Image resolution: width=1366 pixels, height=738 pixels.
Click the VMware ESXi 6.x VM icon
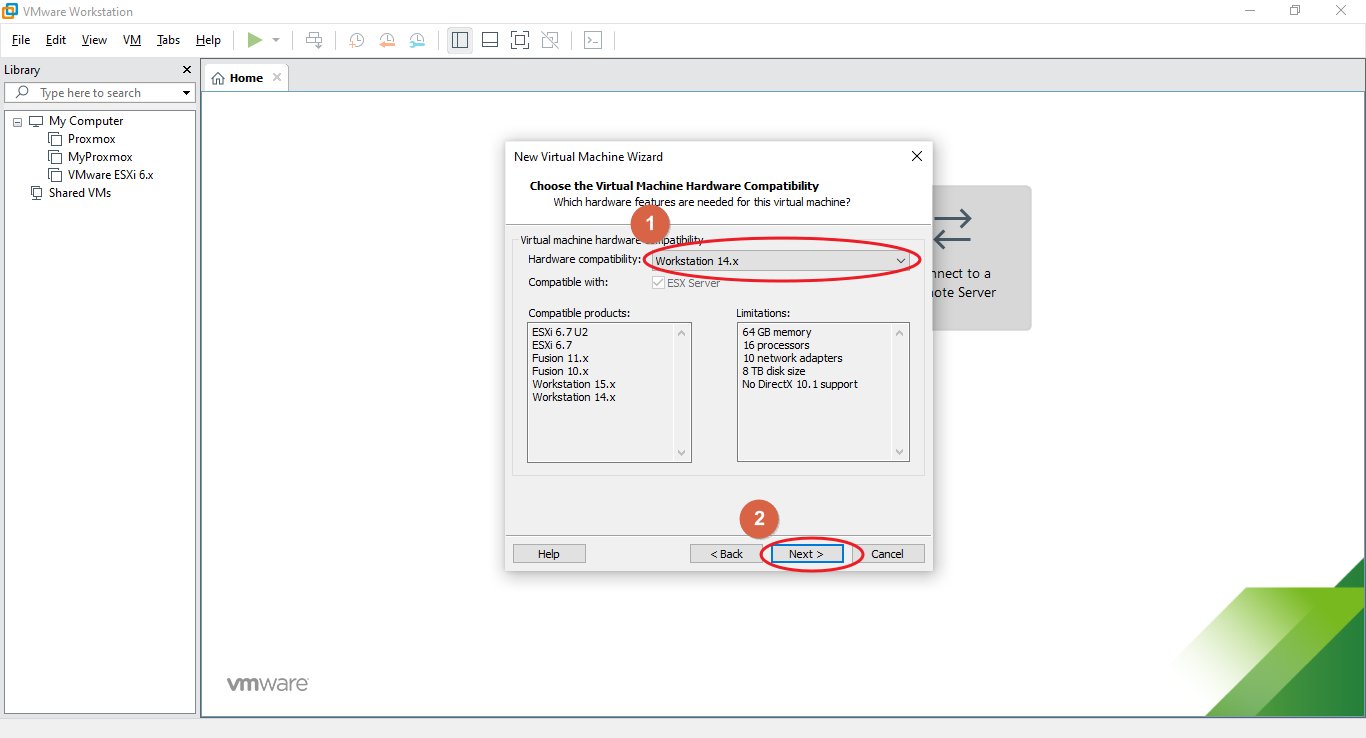56,175
